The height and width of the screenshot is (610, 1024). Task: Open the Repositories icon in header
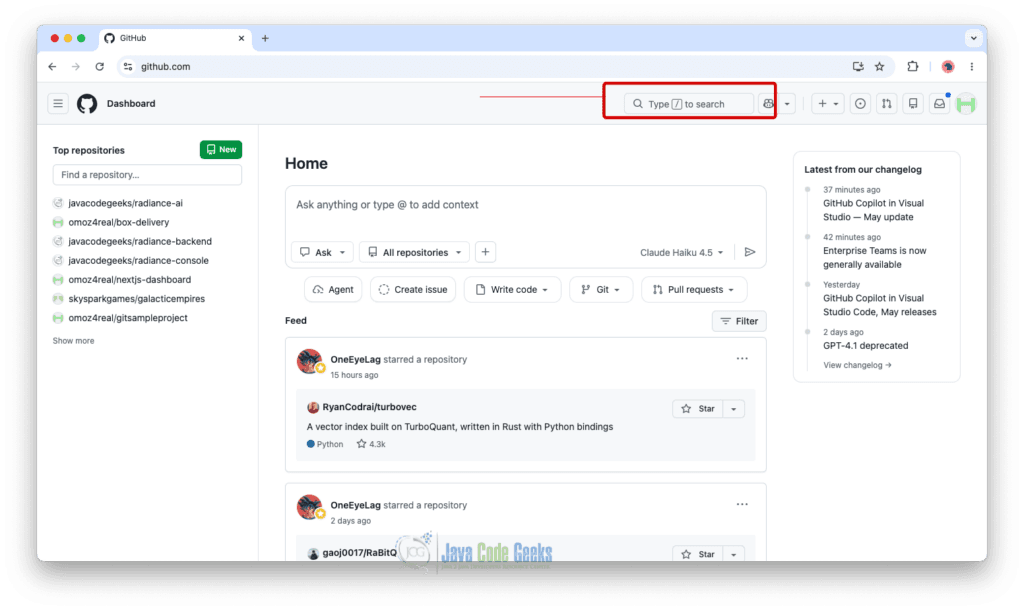click(913, 104)
